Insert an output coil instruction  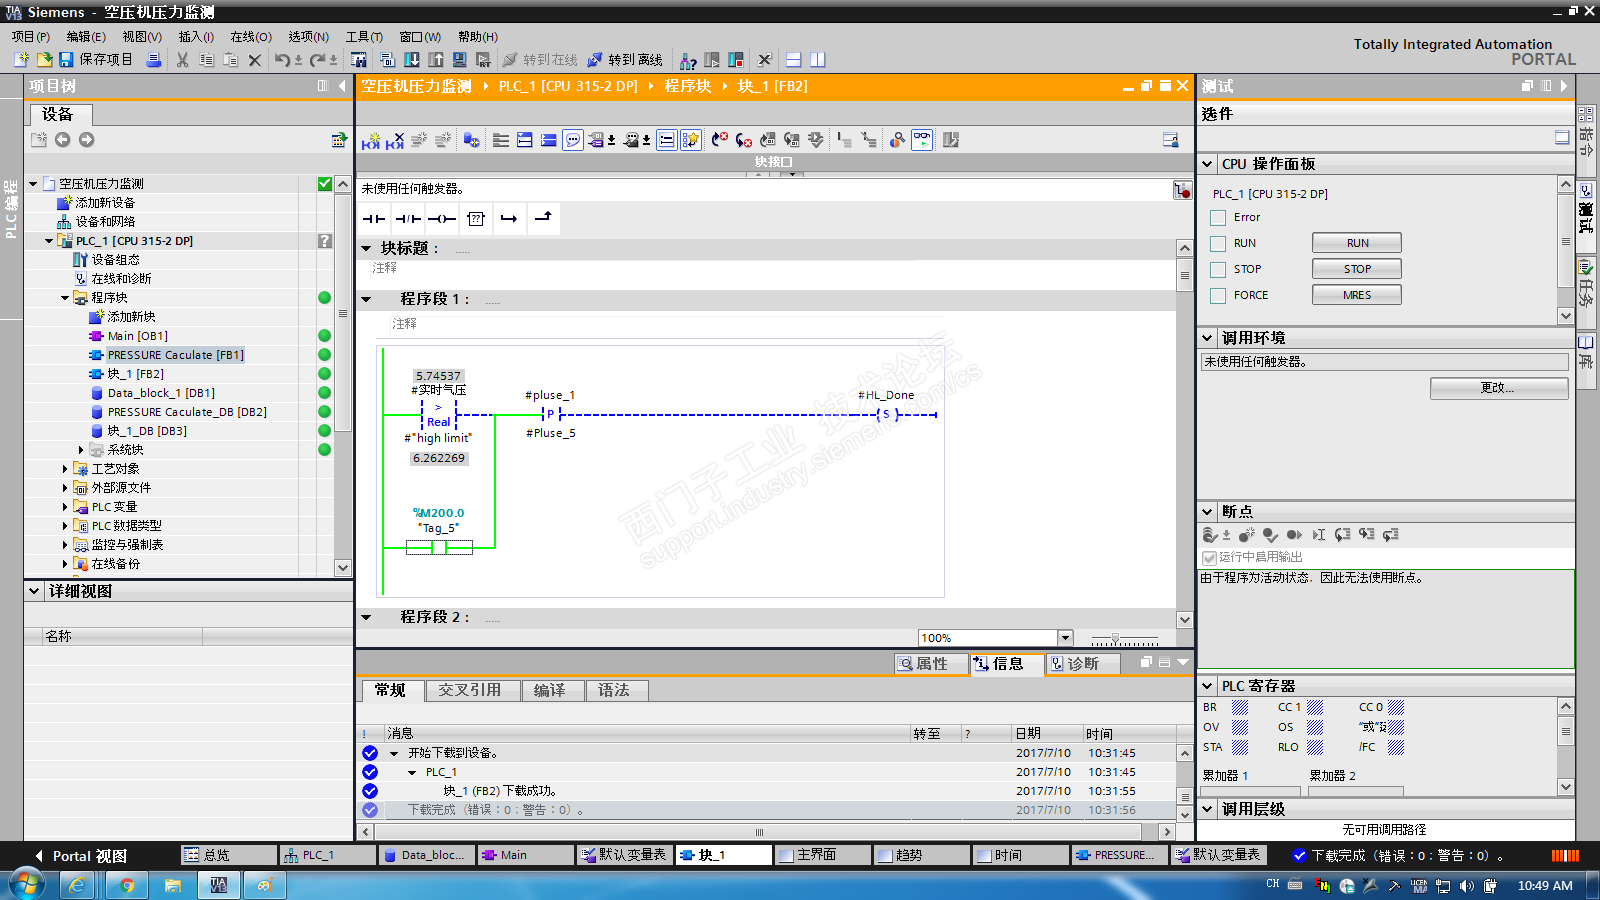pos(442,218)
